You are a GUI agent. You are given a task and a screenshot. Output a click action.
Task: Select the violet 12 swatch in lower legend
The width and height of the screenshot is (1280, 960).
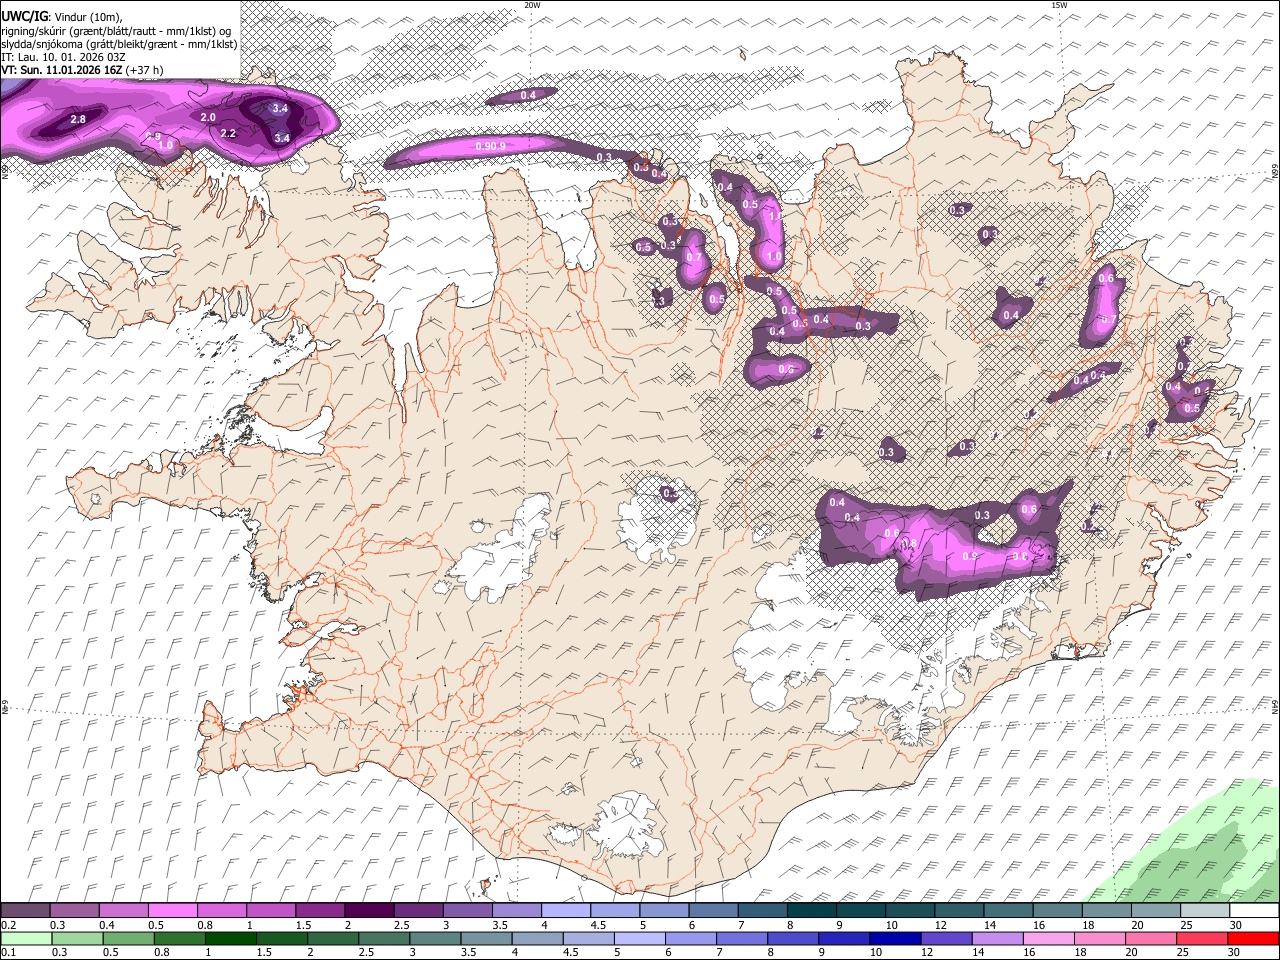(946, 938)
